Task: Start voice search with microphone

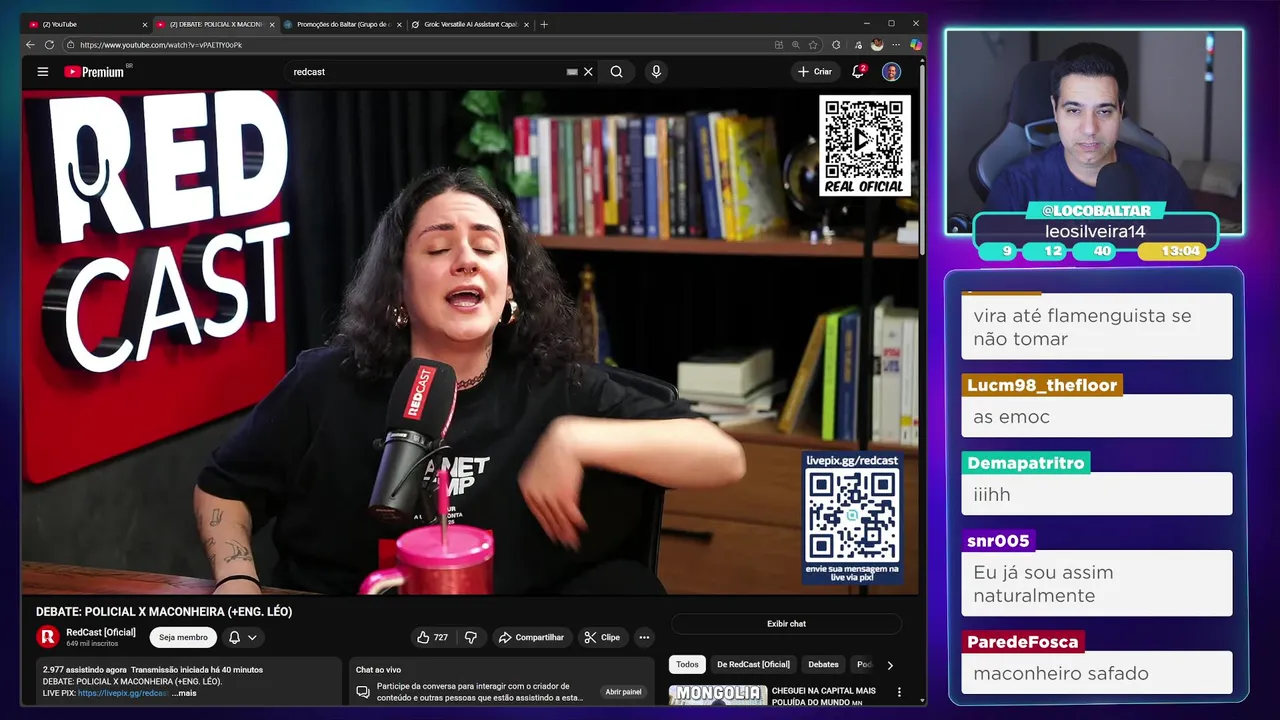Action: tap(656, 72)
